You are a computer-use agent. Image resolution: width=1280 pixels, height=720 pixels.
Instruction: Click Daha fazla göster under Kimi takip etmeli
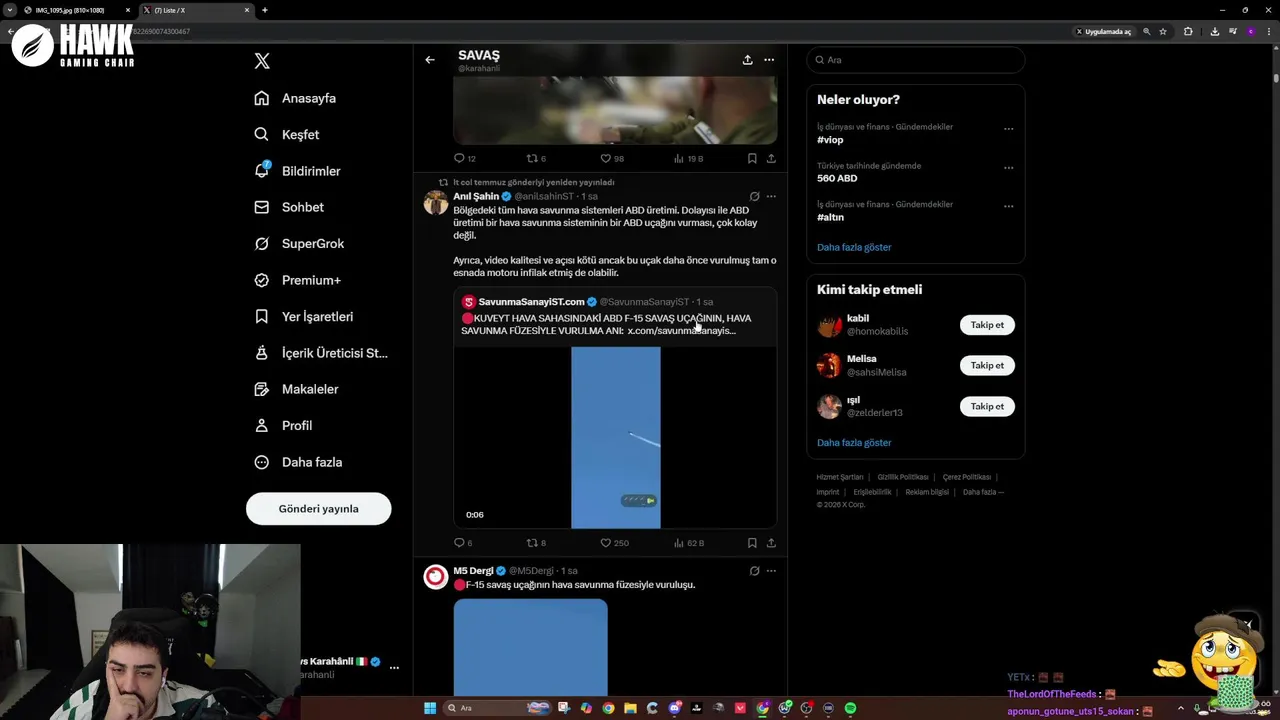pos(854,442)
